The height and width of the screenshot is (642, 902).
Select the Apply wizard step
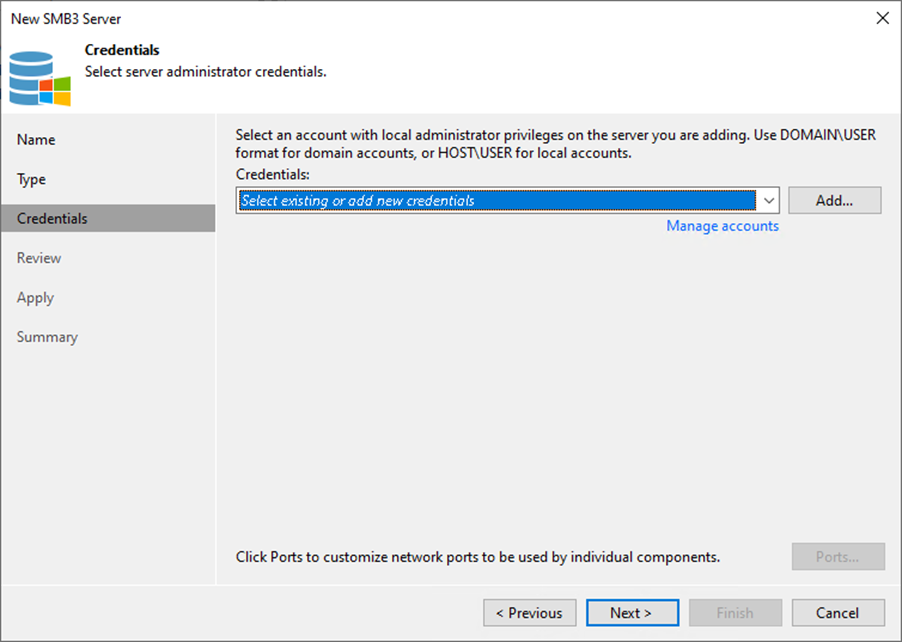click(x=35, y=298)
